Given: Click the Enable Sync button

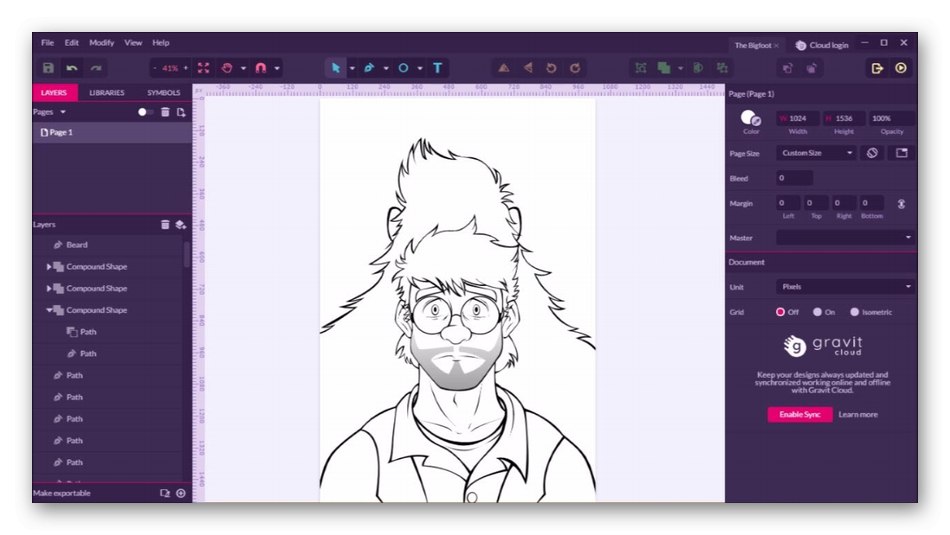Looking at the screenshot, I should pos(800,414).
